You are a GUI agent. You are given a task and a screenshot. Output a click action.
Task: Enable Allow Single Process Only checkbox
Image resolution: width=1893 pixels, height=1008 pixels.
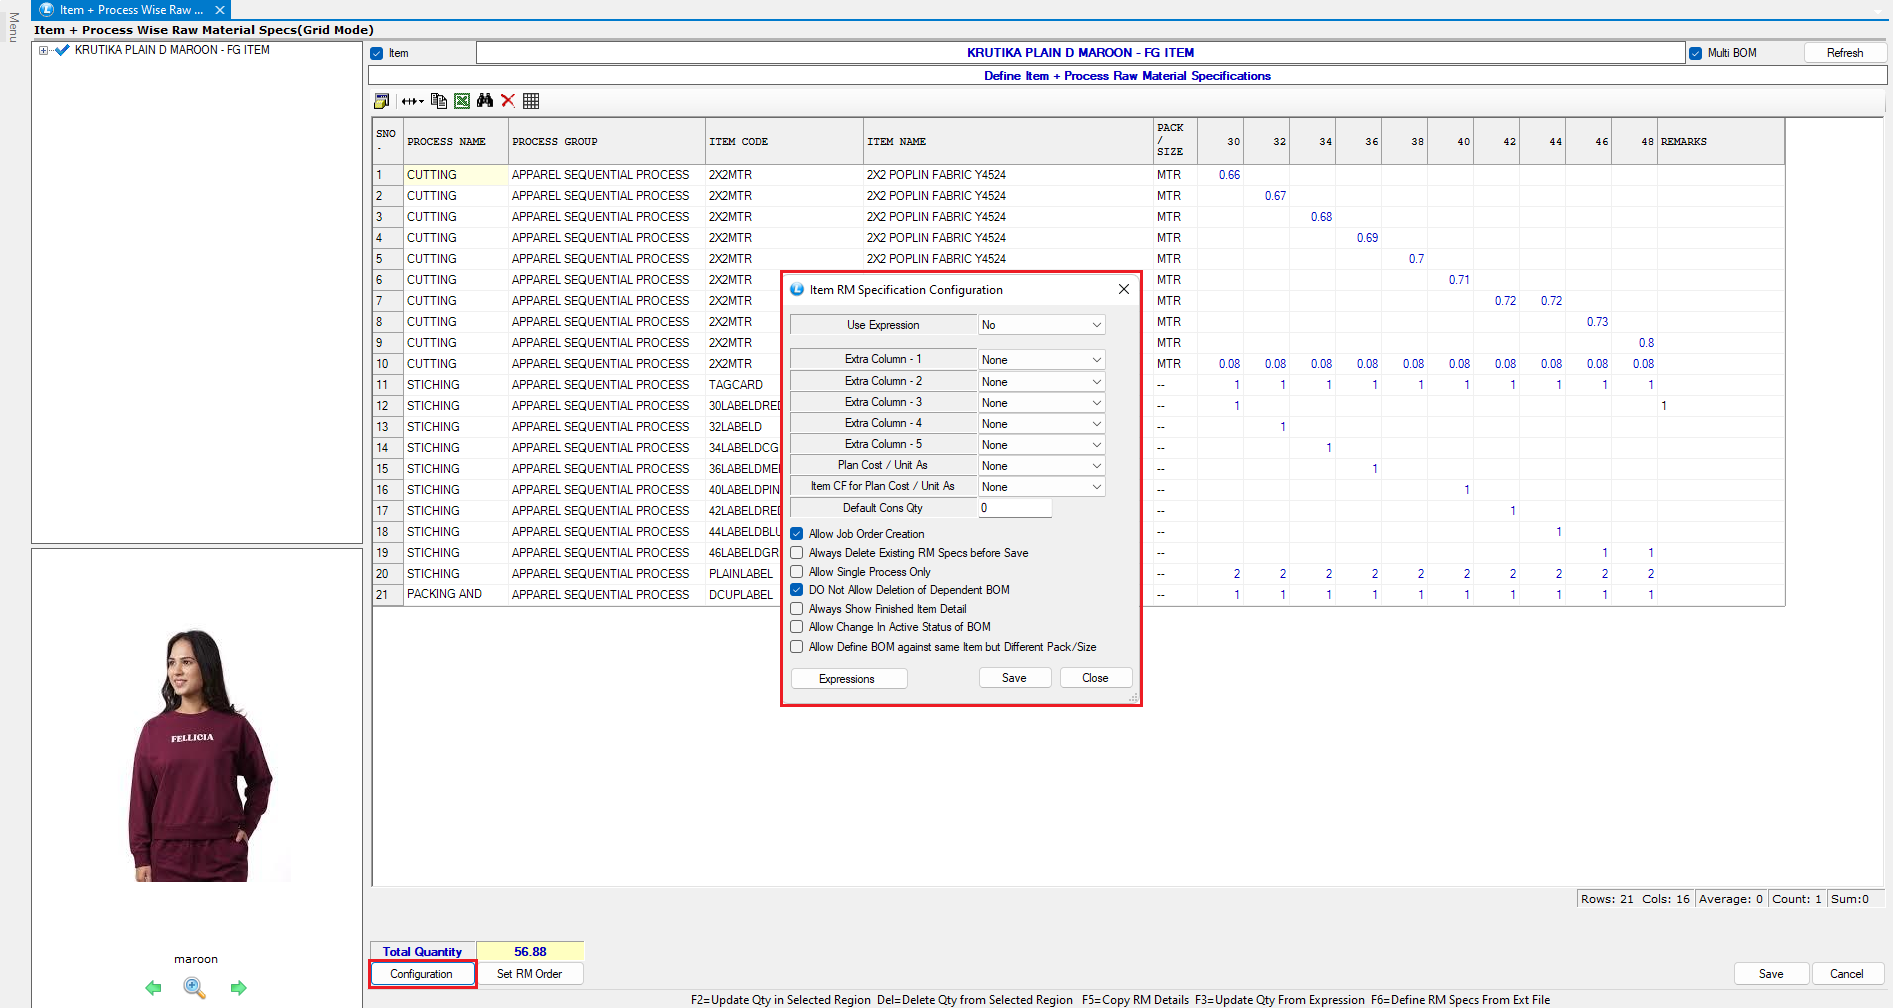(x=797, y=572)
